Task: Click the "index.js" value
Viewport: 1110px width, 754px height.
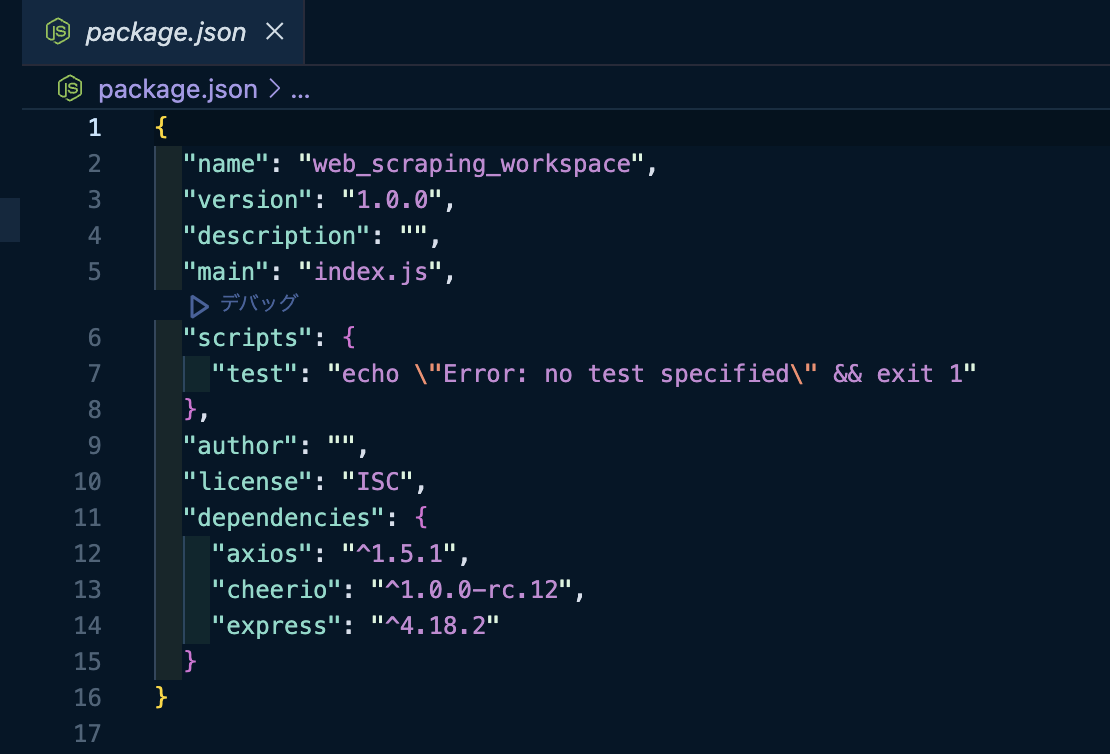Action: coord(371,273)
